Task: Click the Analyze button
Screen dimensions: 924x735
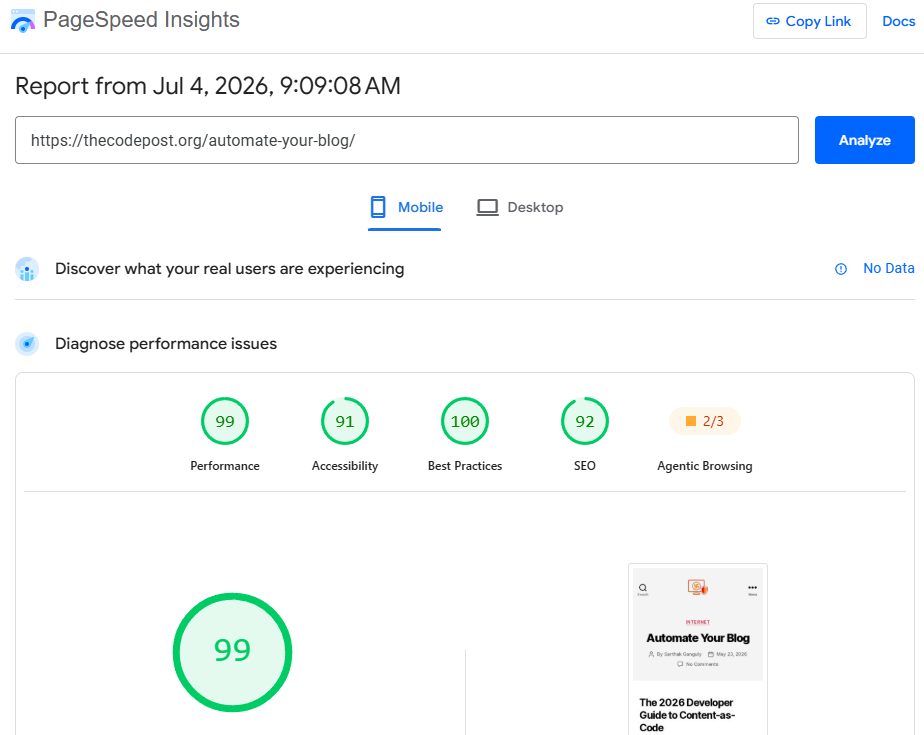Action: coord(864,140)
